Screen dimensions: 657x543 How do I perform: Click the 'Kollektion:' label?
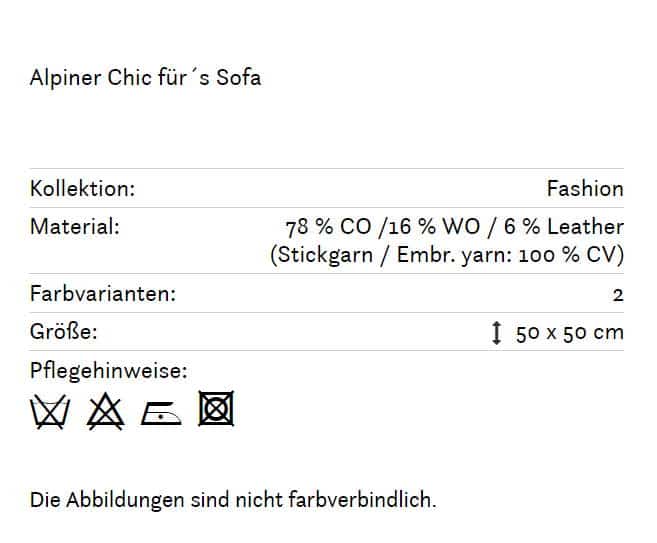(83, 189)
